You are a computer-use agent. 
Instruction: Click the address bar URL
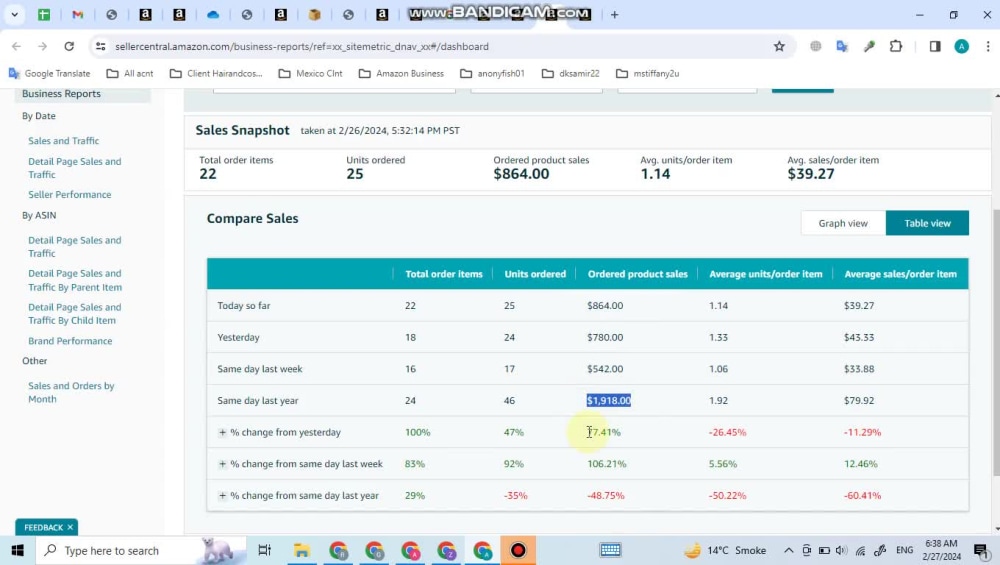coord(302,47)
